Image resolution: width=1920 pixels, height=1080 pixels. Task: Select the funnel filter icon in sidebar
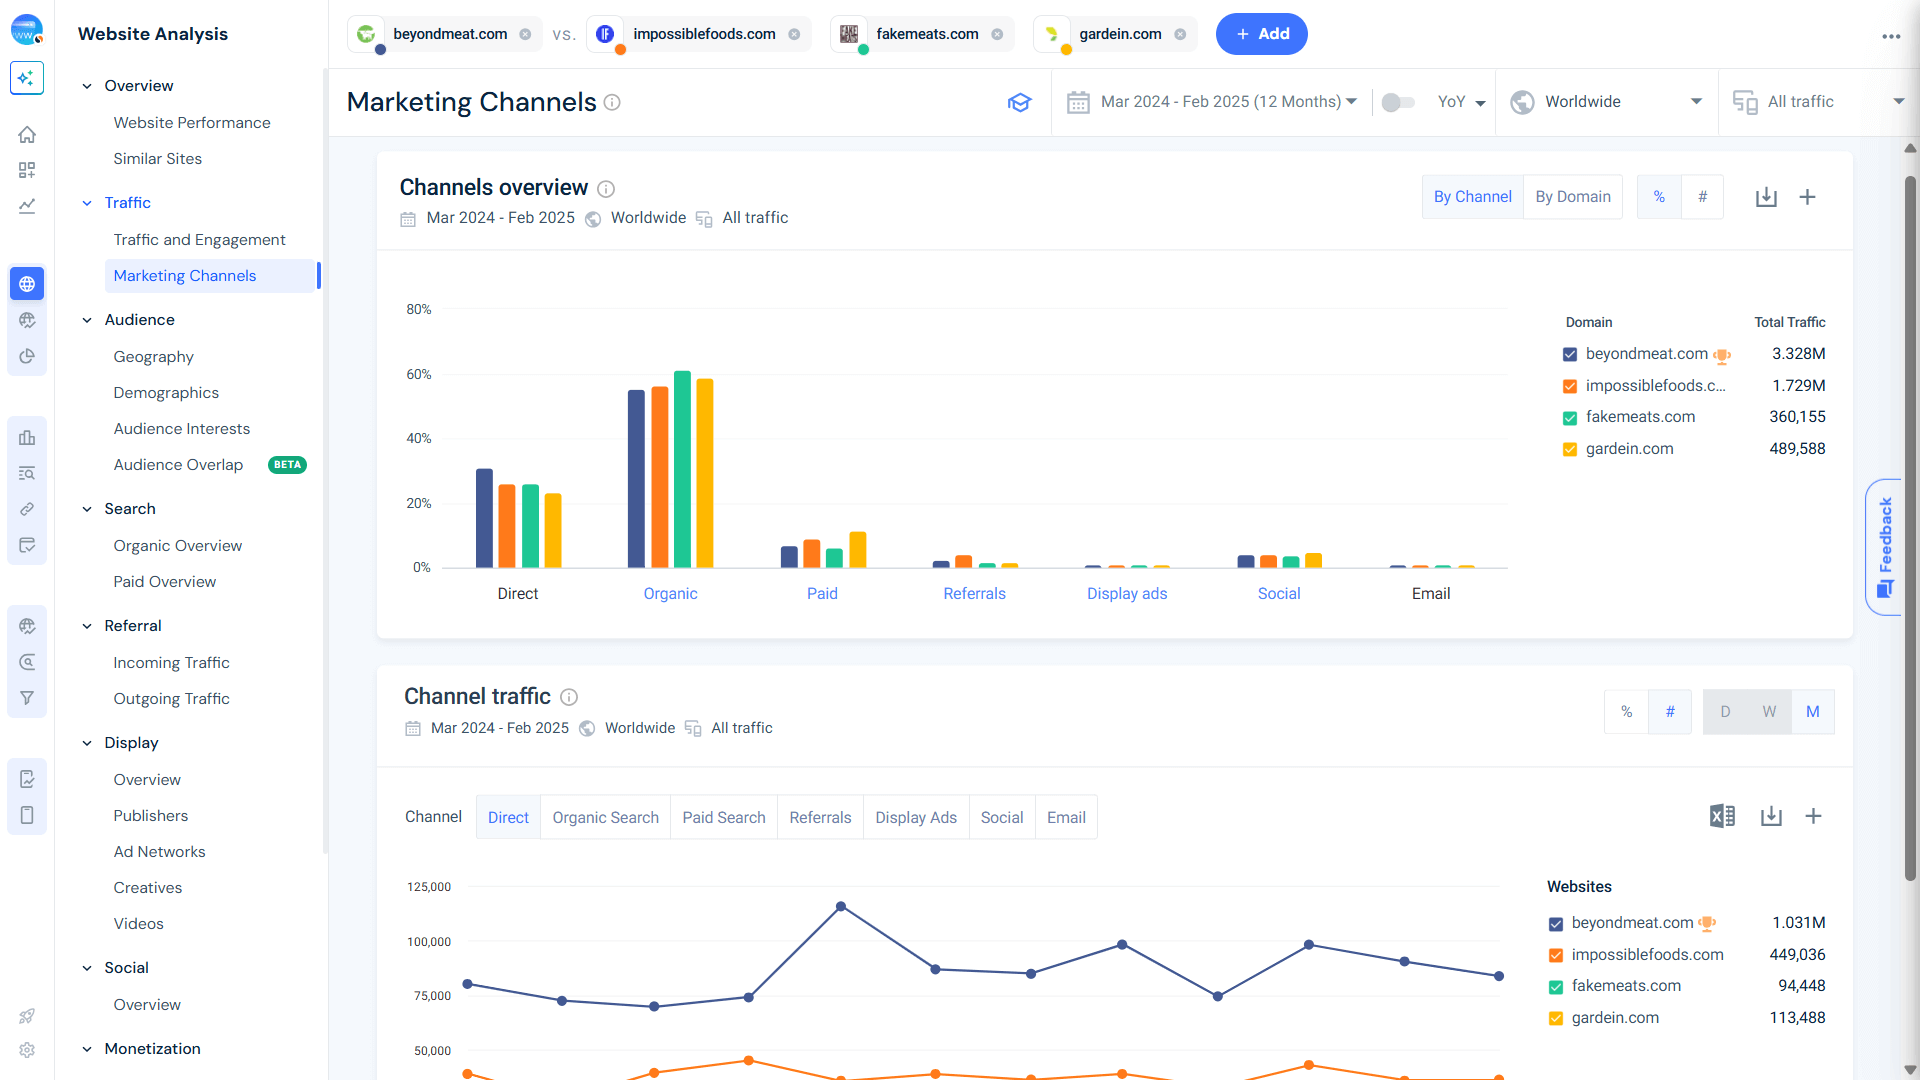(x=27, y=698)
